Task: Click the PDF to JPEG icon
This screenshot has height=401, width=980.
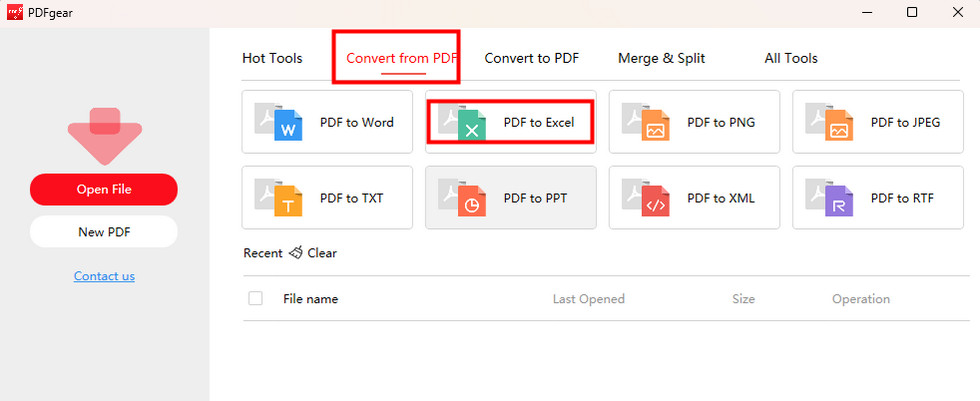Action: 829,121
